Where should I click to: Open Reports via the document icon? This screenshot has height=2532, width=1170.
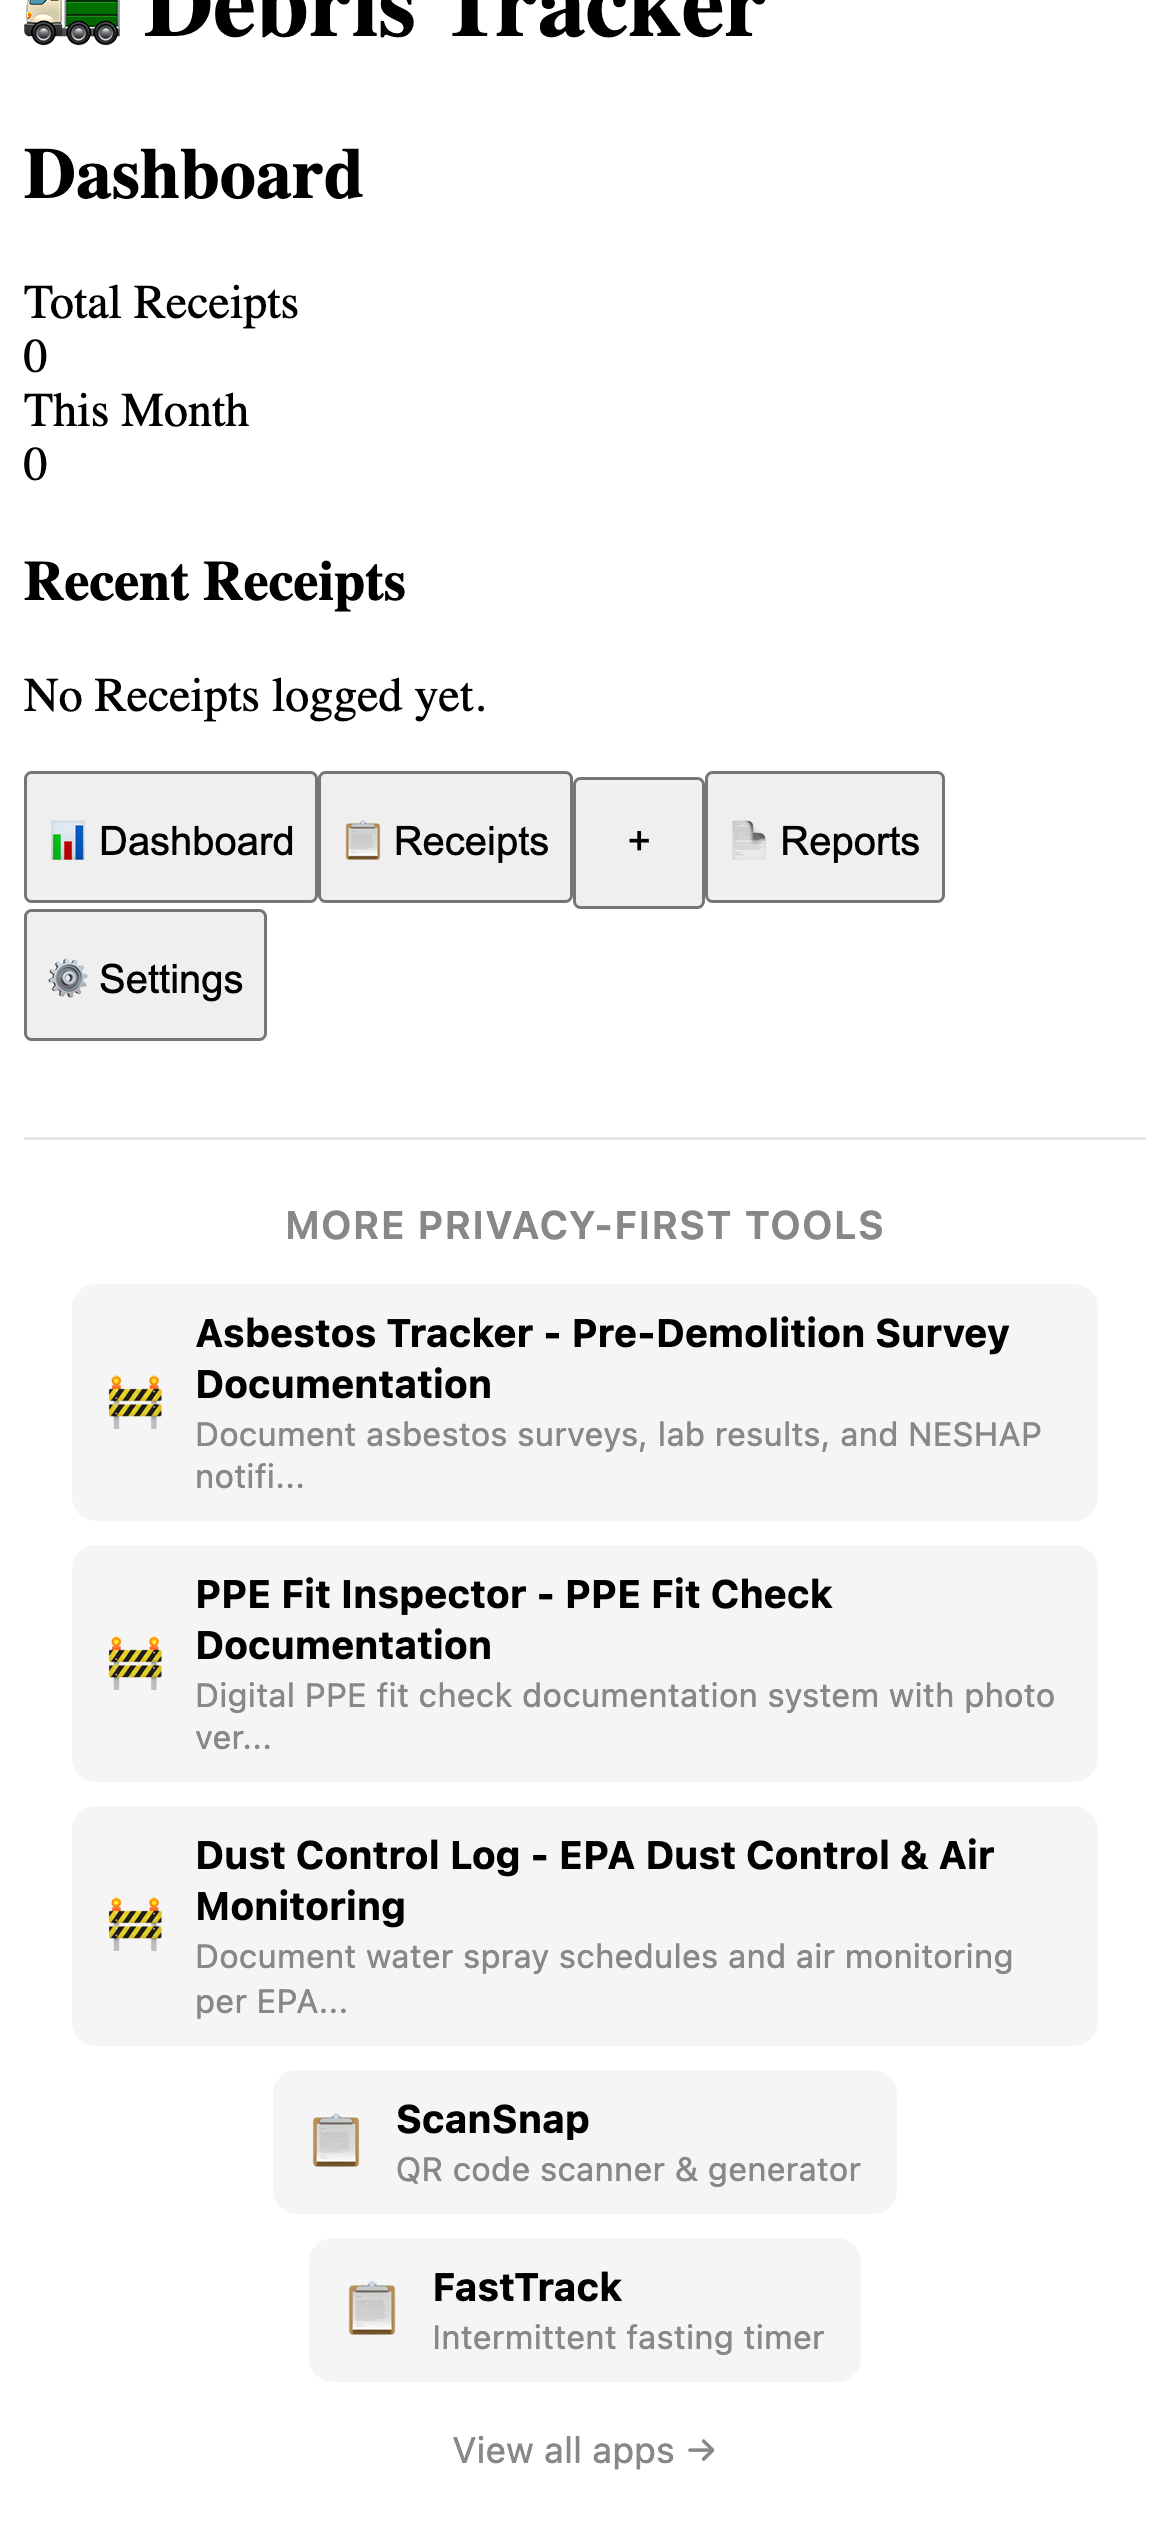(750, 839)
